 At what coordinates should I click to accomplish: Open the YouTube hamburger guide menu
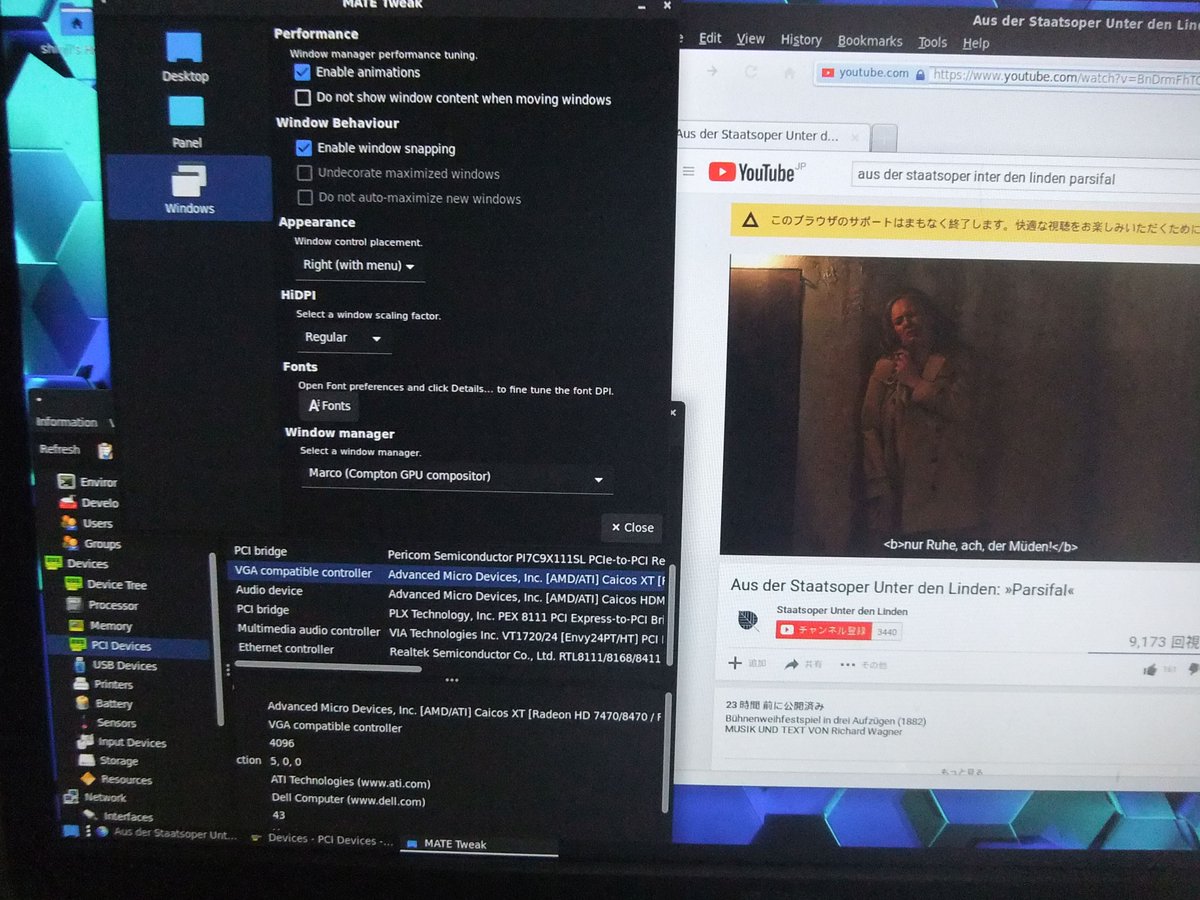click(x=688, y=172)
